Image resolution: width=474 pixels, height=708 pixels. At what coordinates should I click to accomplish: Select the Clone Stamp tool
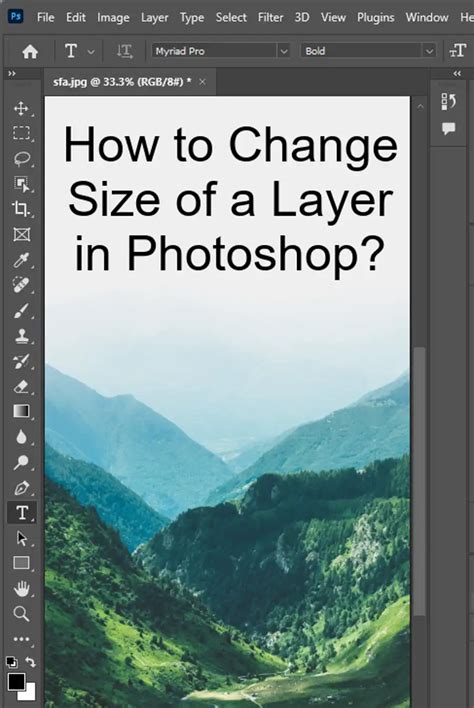coord(21,336)
